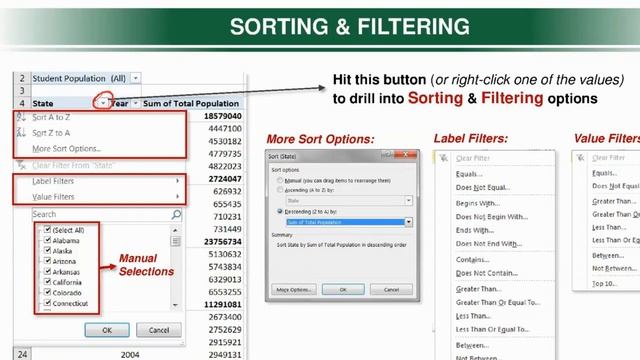Click the Sort A to Z icon

[x=21, y=117]
